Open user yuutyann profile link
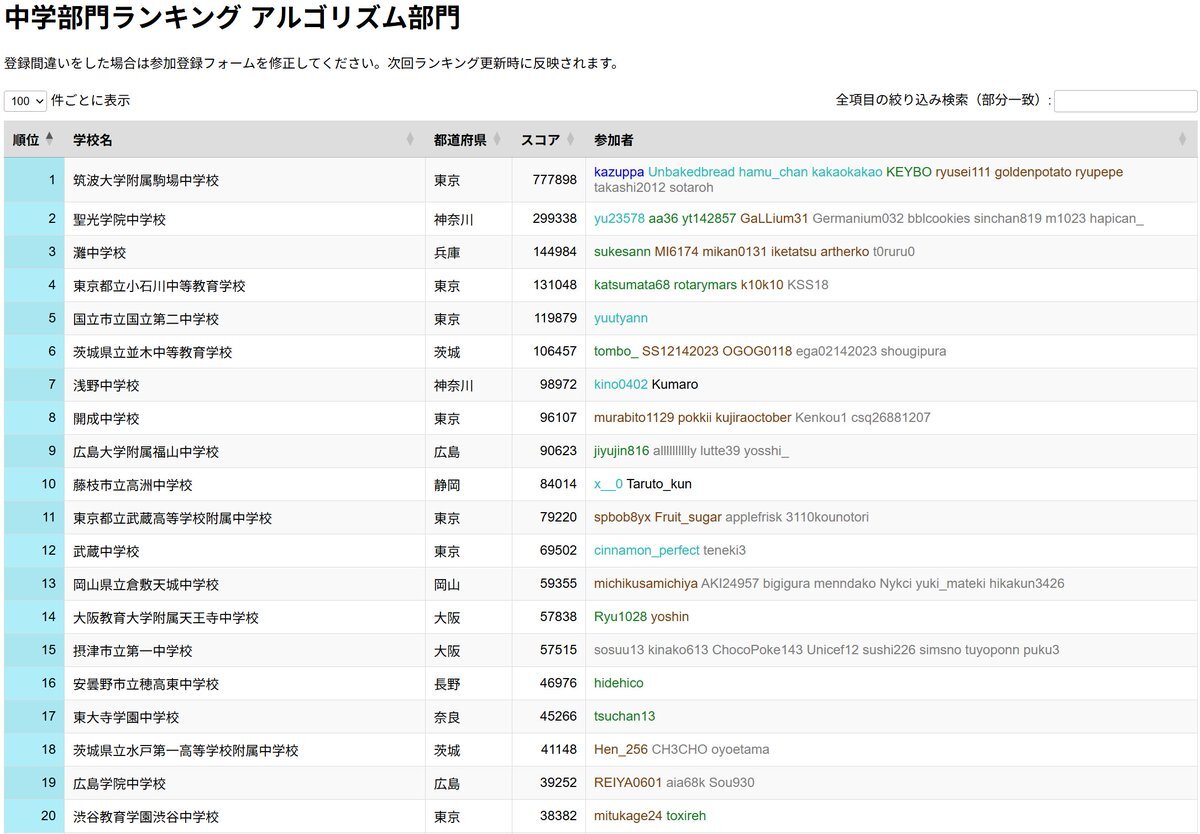This screenshot has height=834, width=1200. [x=621, y=318]
